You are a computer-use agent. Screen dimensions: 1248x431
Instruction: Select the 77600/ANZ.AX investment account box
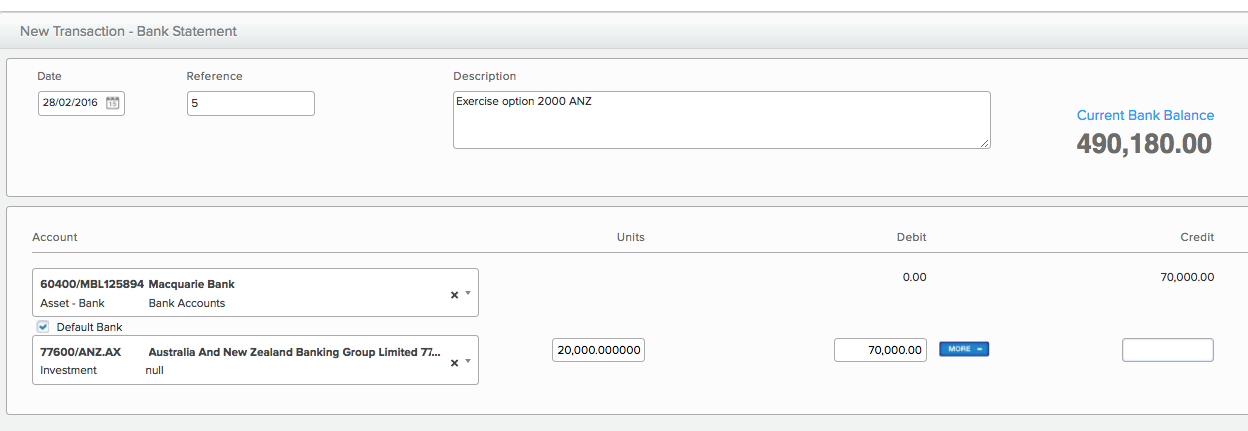[255, 360]
